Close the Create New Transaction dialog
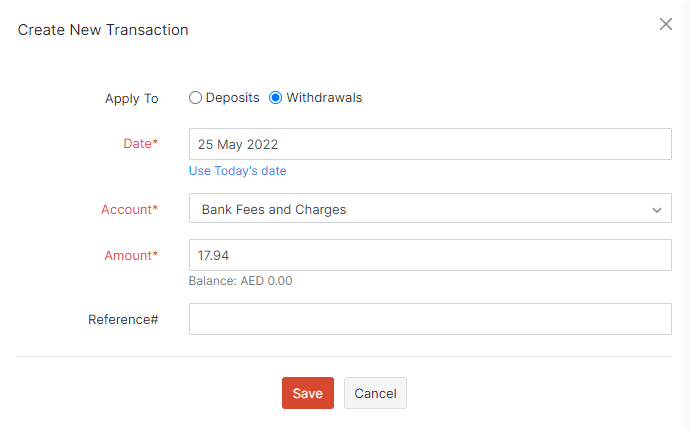 coord(666,24)
